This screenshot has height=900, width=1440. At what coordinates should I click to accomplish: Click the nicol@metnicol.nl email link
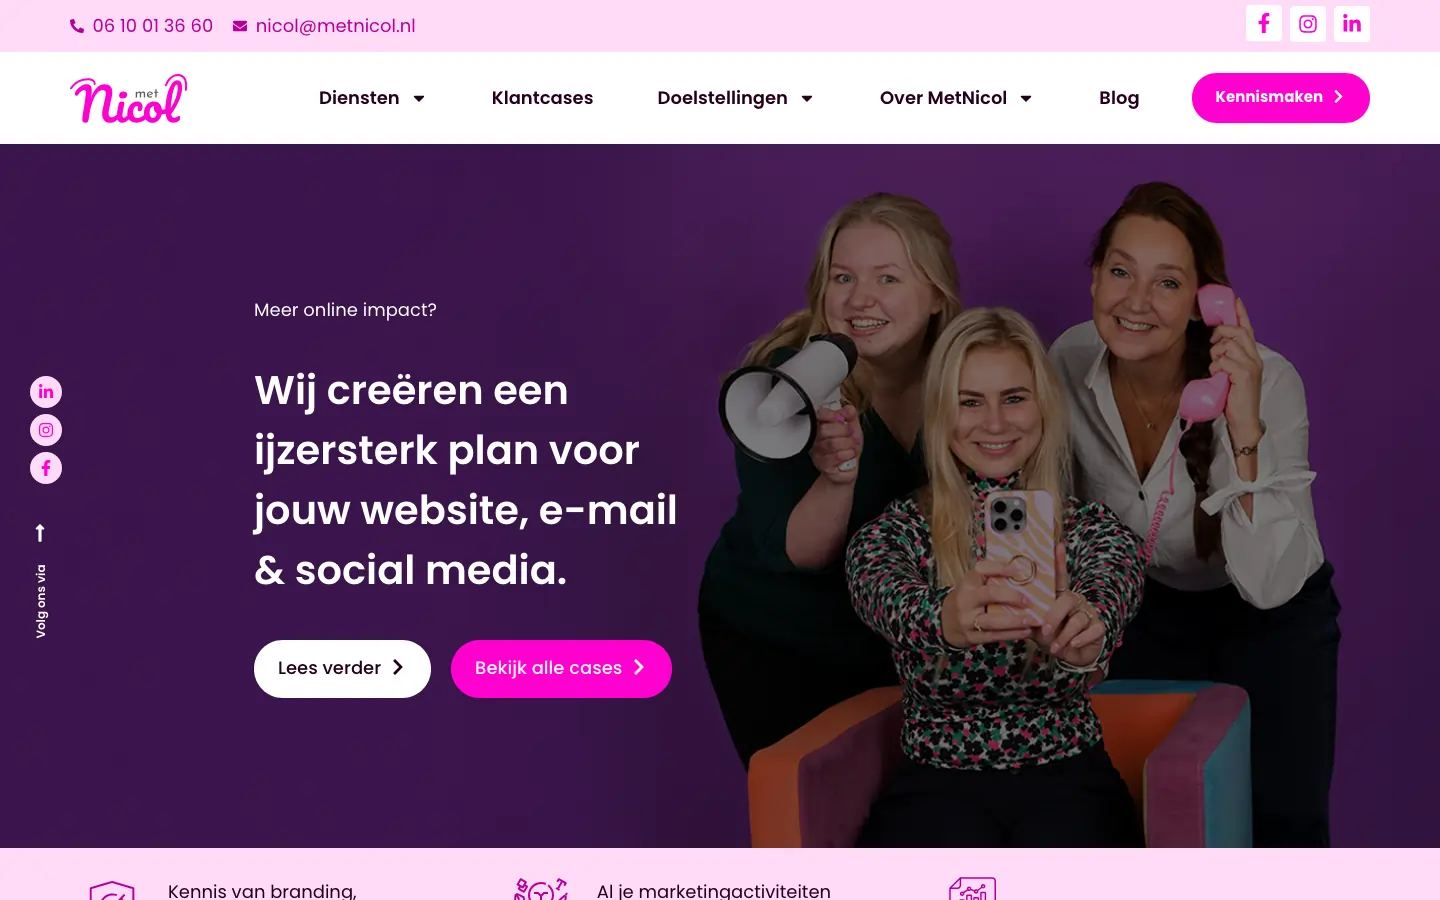(335, 26)
